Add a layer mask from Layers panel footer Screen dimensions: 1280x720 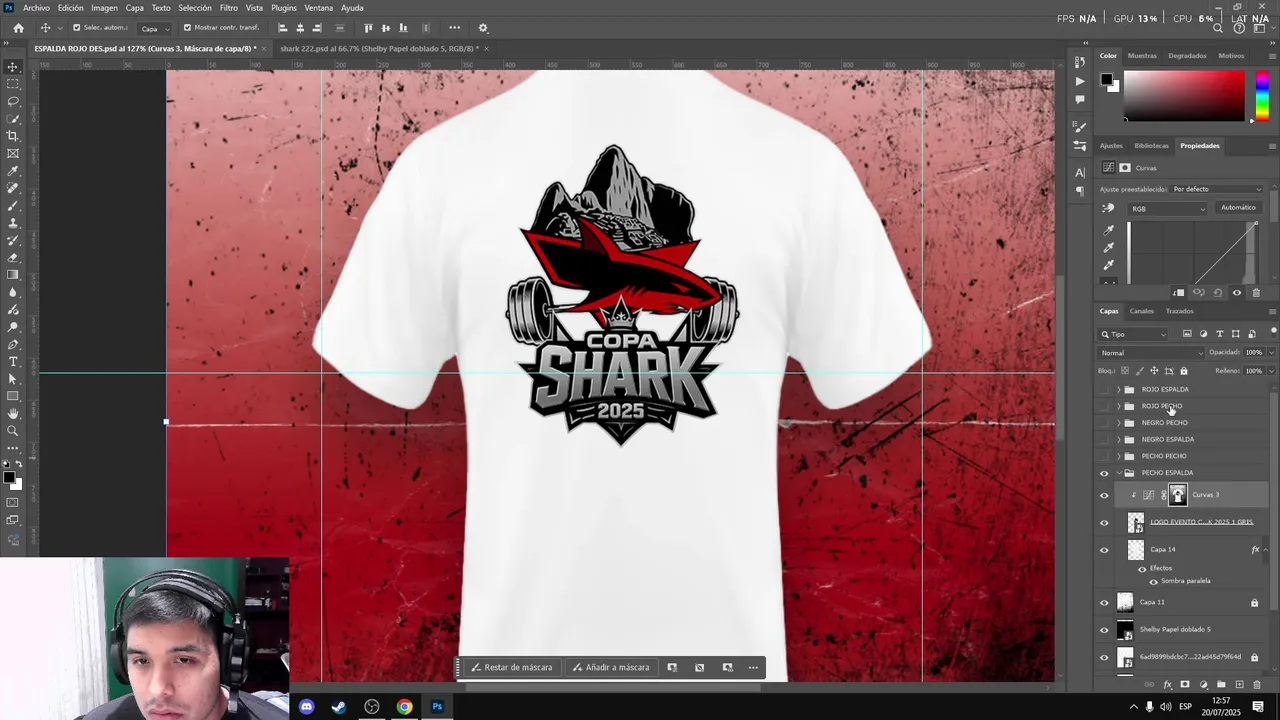click(1185, 685)
